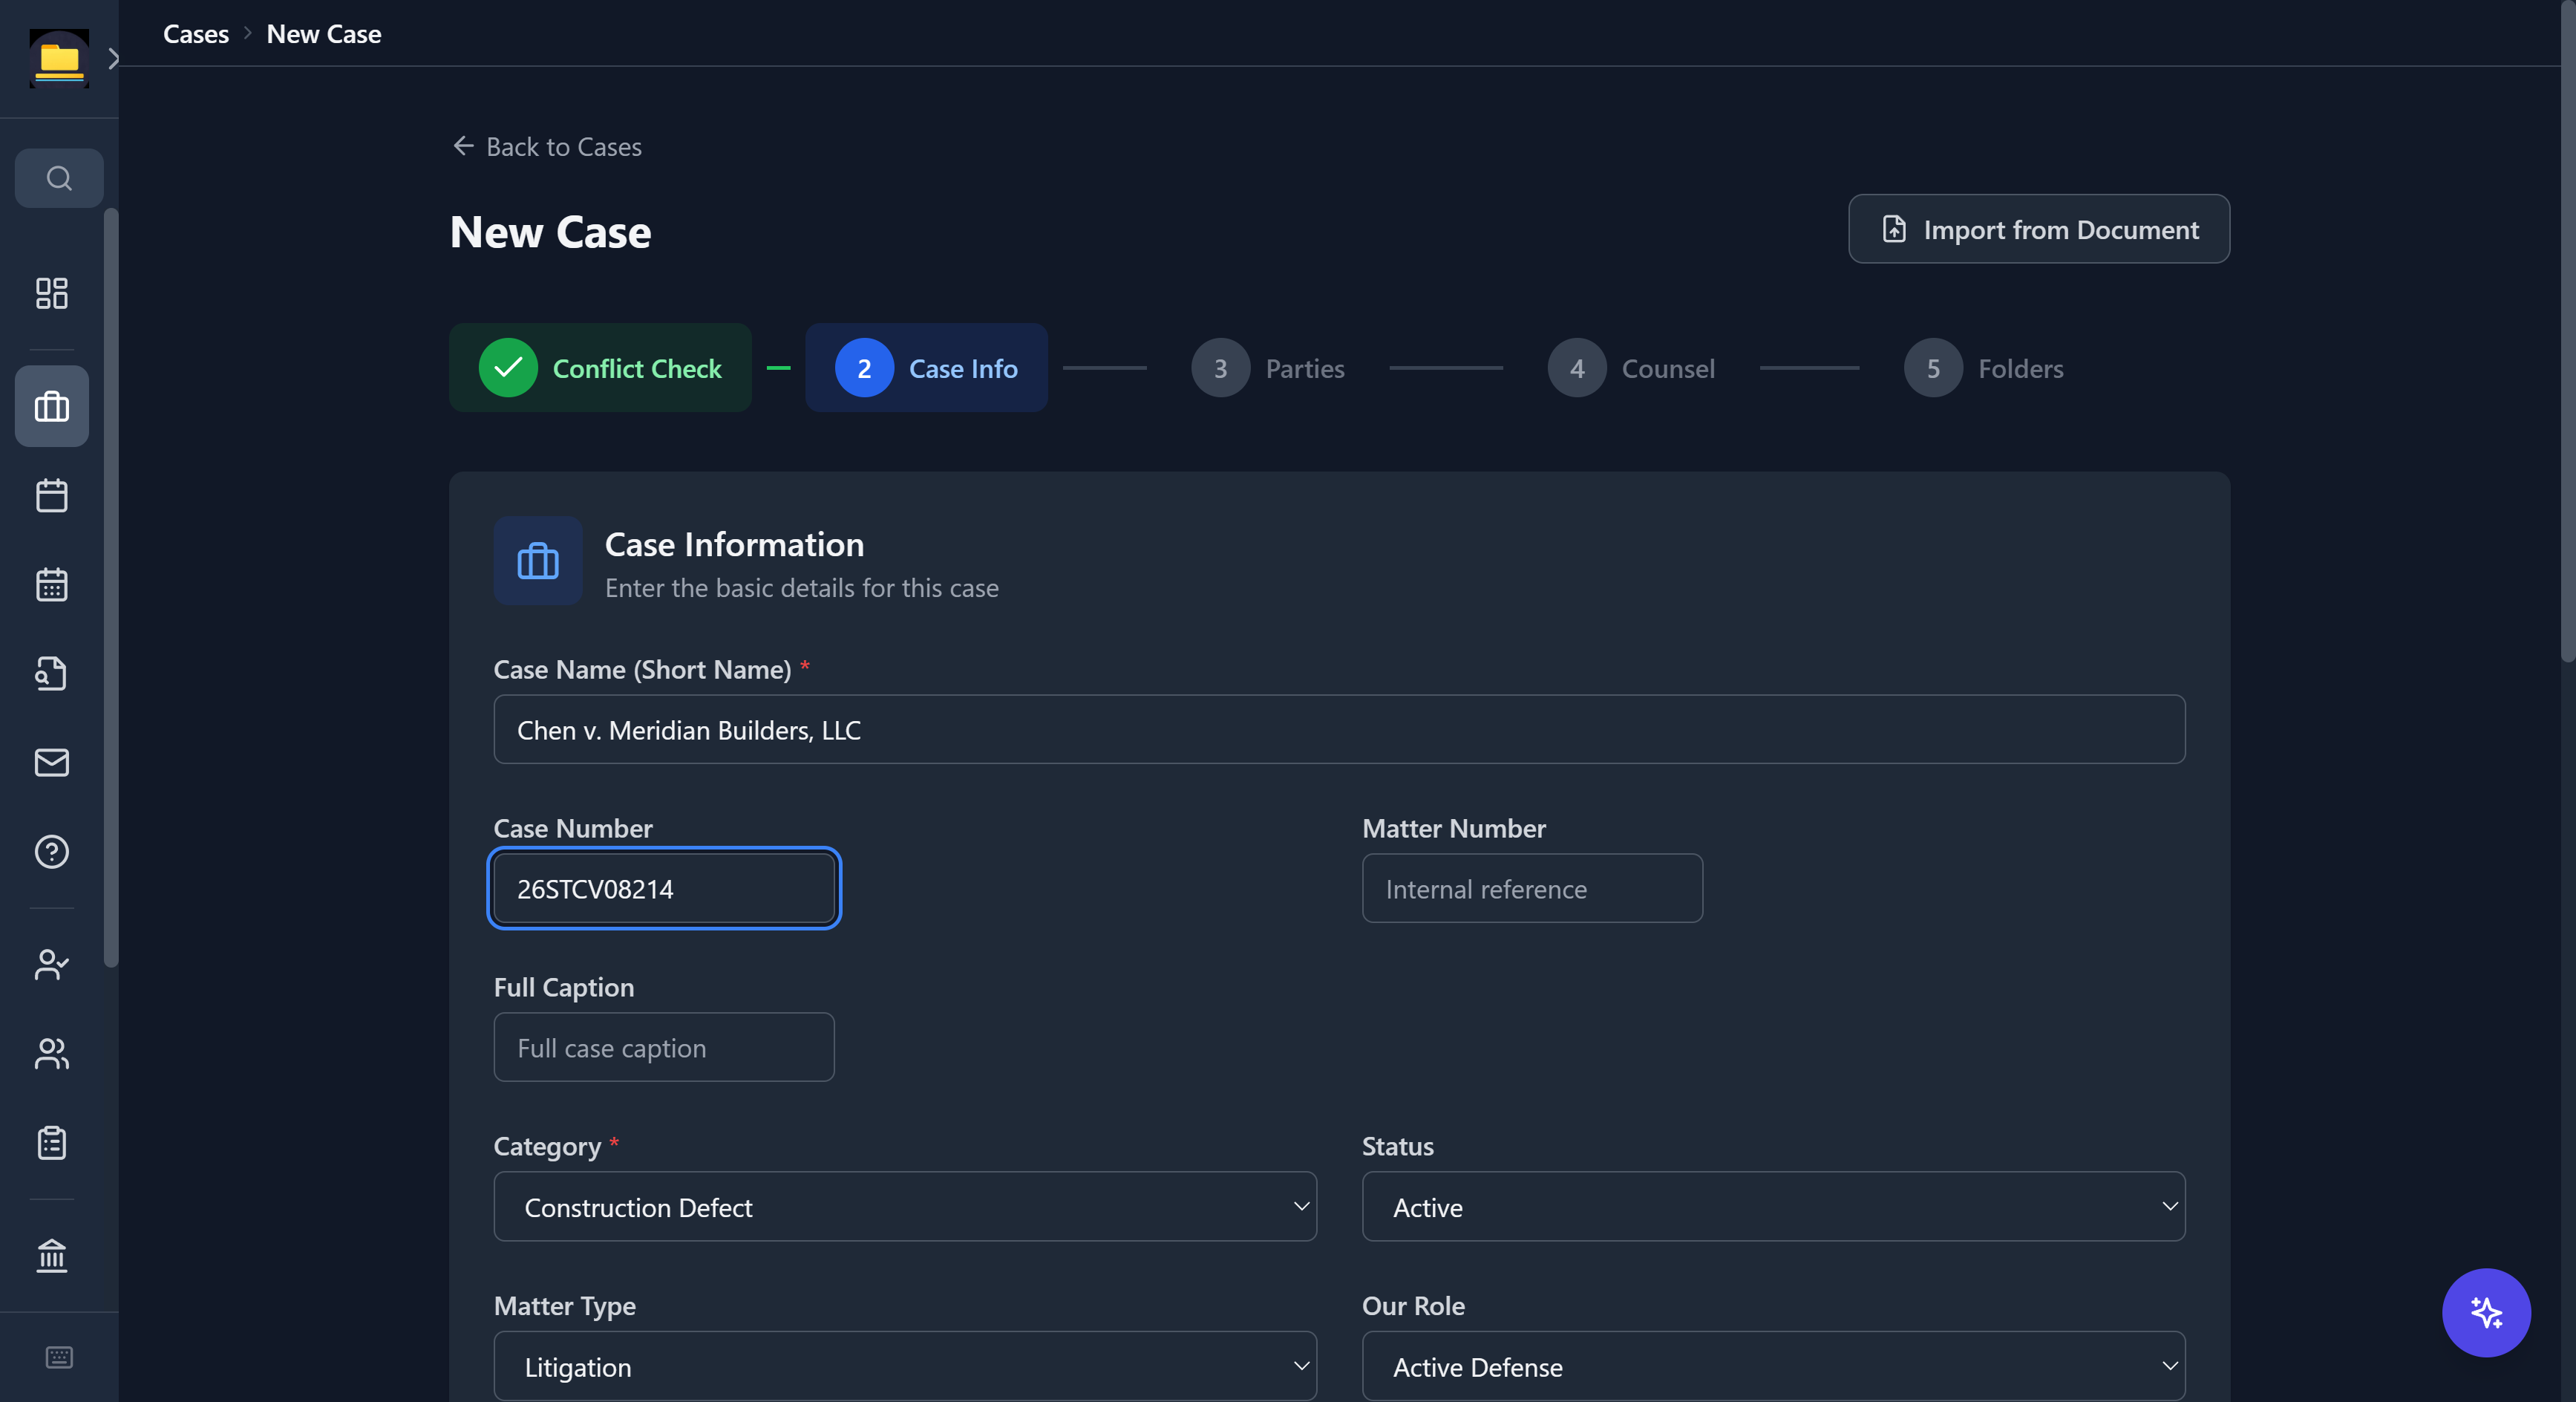Click the Matter Number input field
Viewport: 2576px width, 1402px height.
coord(1532,888)
